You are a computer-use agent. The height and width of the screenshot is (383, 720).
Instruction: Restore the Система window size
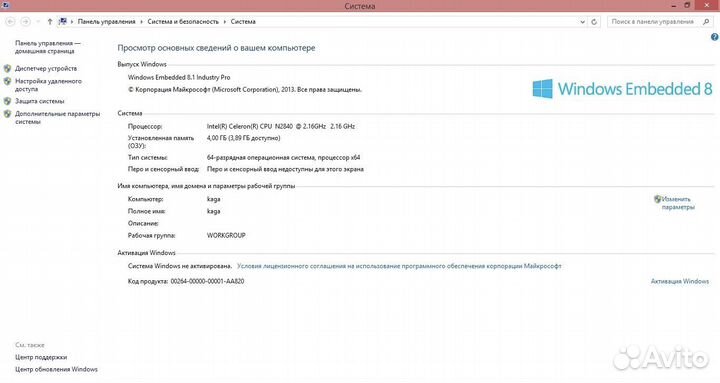pyautogui.click(x=687, y=6)
